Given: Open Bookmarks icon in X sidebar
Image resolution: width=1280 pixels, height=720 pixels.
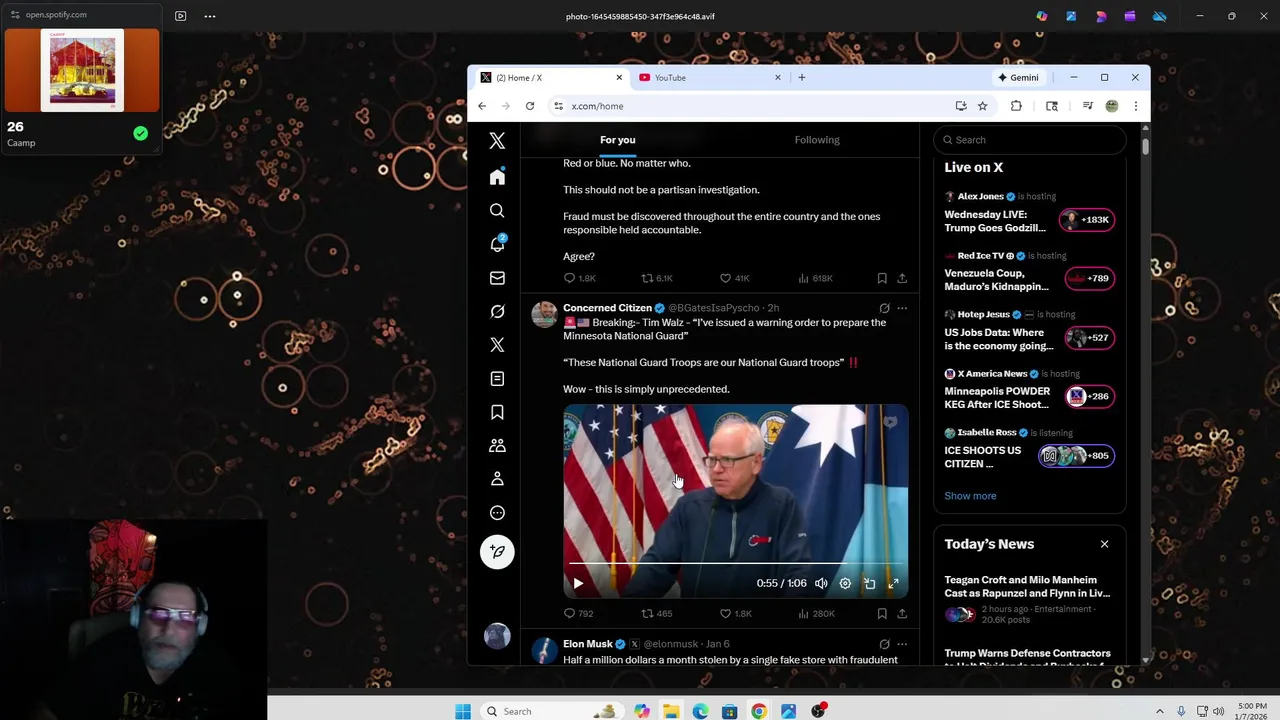Looking at the screenshot, I should coord(497,412).
